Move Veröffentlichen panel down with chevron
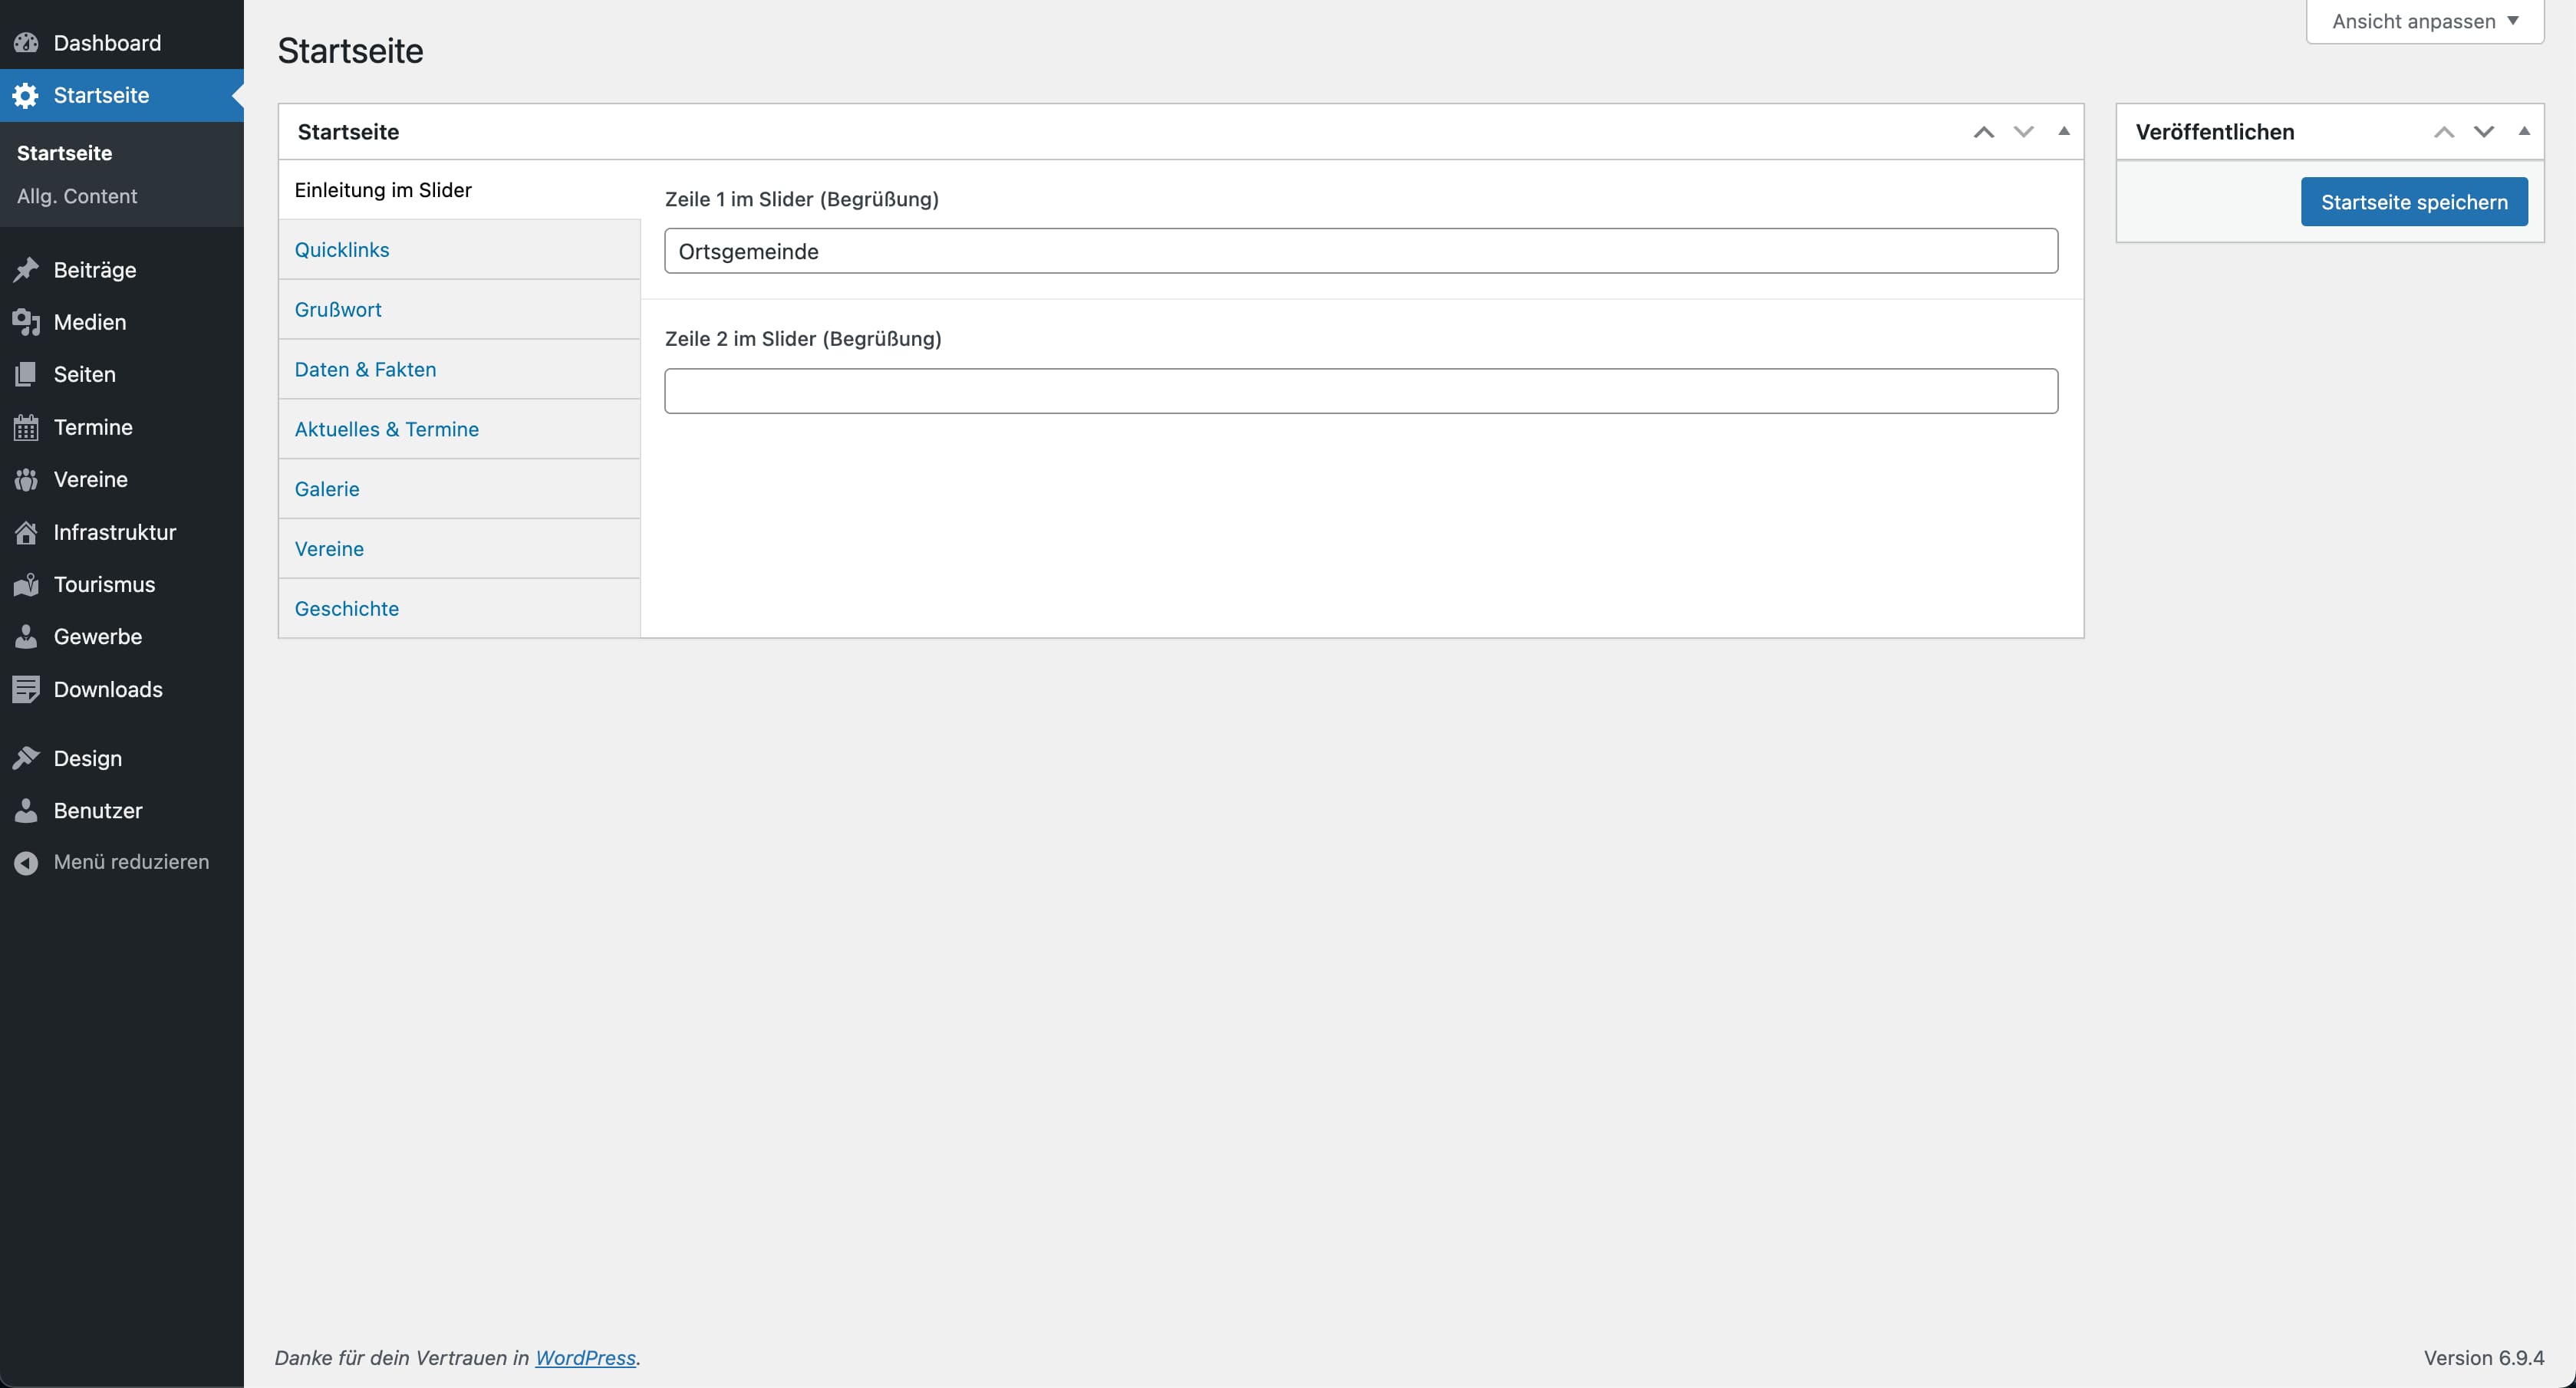Screen dimensions: 2576x1388 2483,132
